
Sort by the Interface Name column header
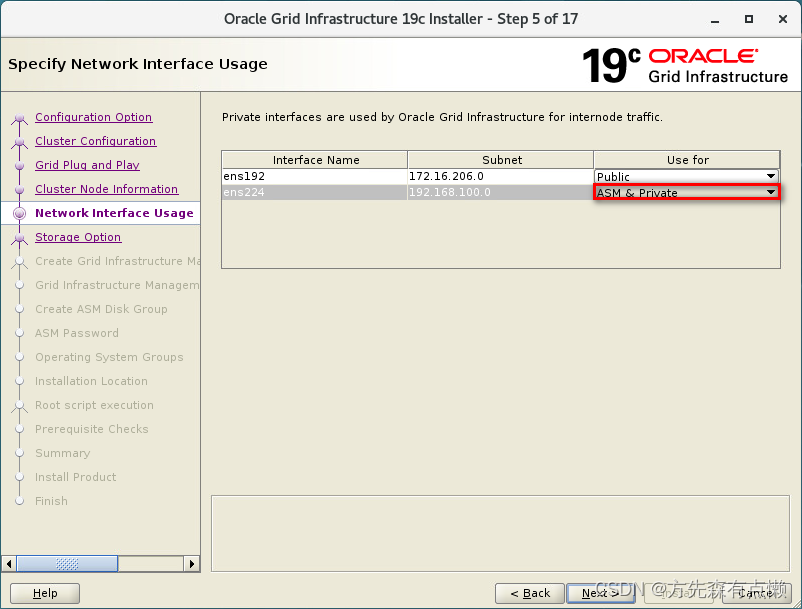pyautogui.click(x=315, y=160)
